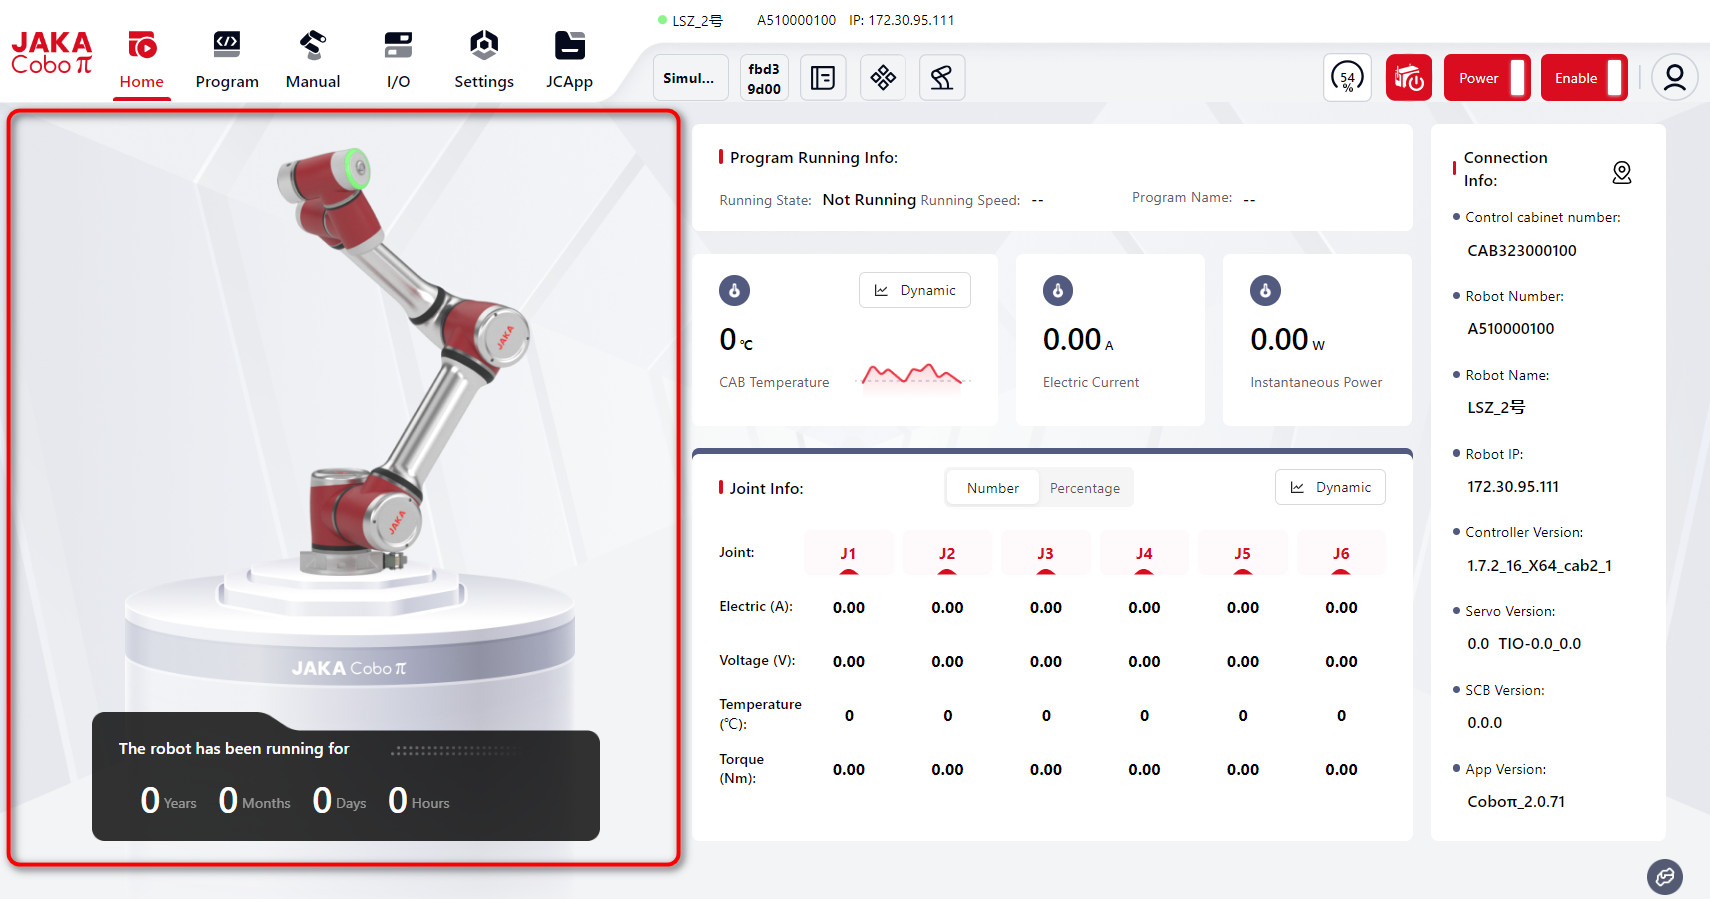Screen dimensions: 1710x899
Task: Select Number view for Joint Info
Action: tap(992, 488)
